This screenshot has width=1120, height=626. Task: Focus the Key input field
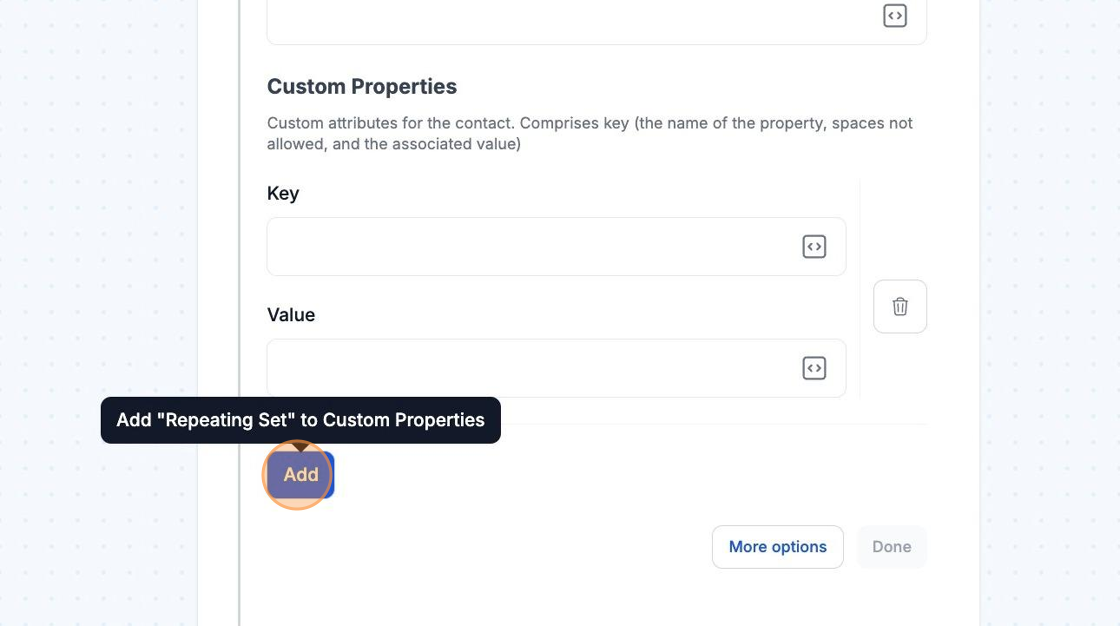530,247
